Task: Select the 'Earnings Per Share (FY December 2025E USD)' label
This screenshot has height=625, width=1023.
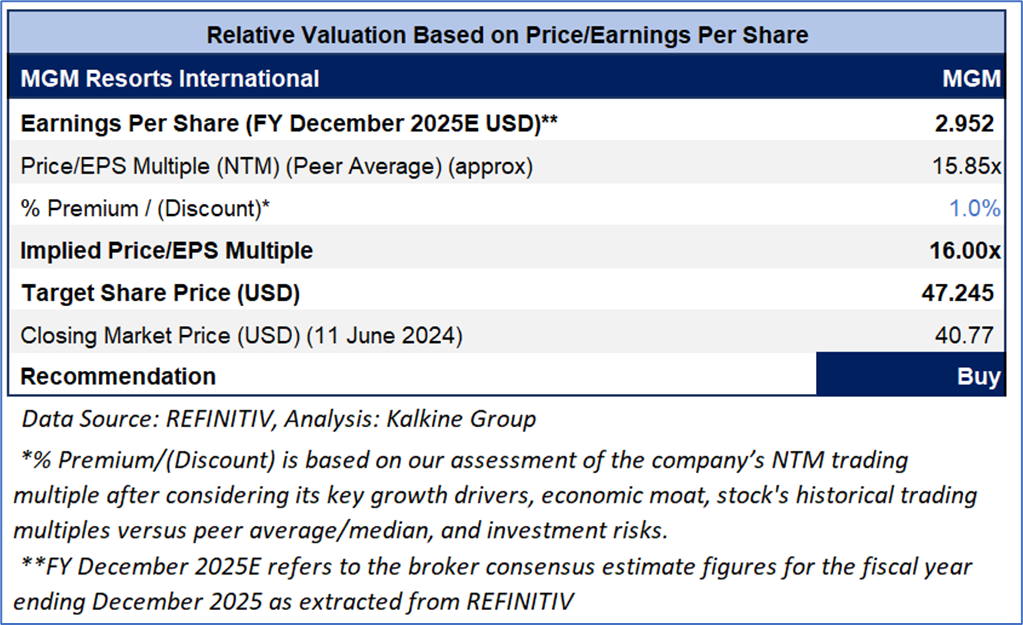Action: pyautogui.click(x=289, y=123)
